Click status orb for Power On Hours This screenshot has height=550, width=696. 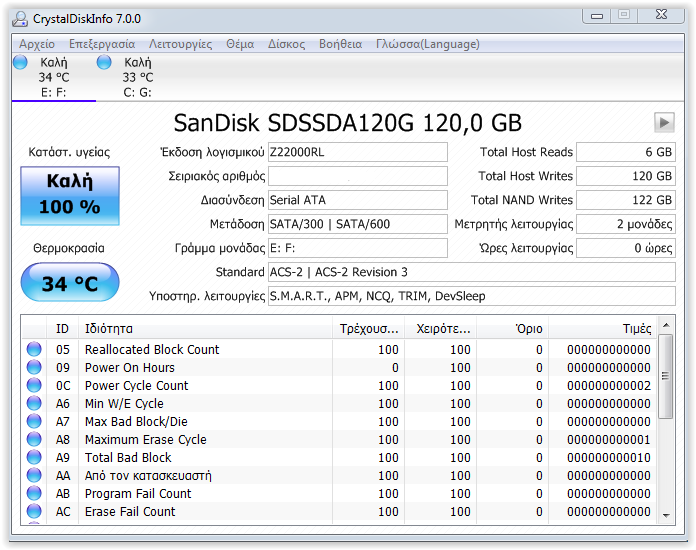pyautogui.click(x=34, y=367)
